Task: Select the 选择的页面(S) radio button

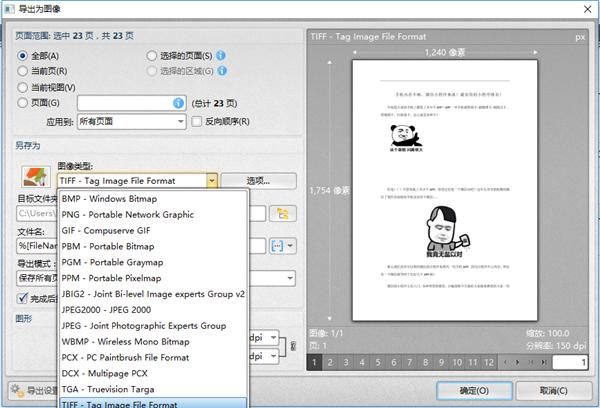Action: tap(152, 56)
